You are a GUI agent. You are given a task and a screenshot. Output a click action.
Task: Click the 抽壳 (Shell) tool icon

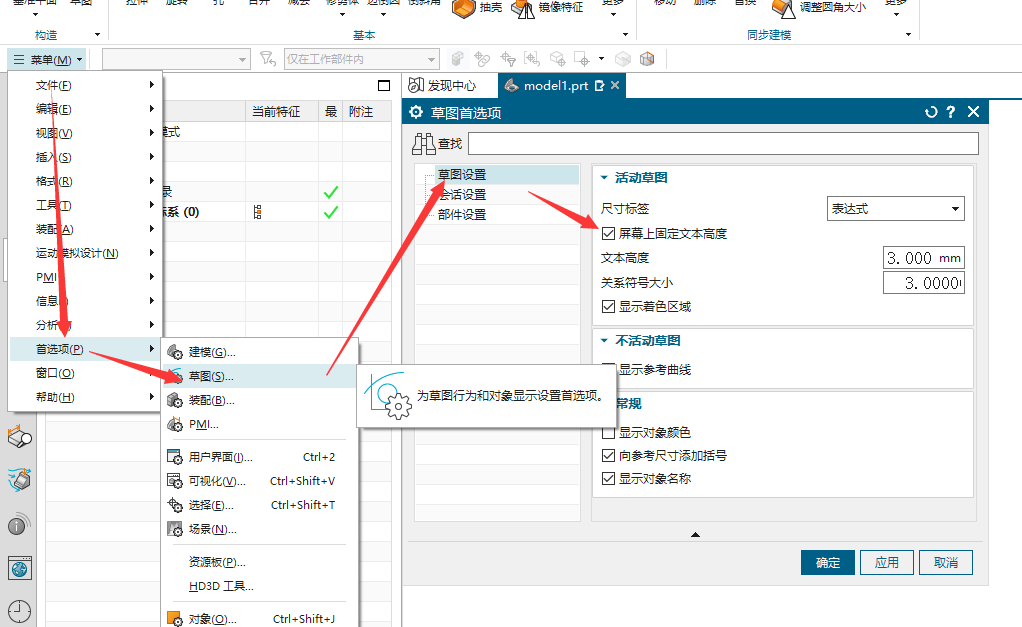[x=463, y=8]
